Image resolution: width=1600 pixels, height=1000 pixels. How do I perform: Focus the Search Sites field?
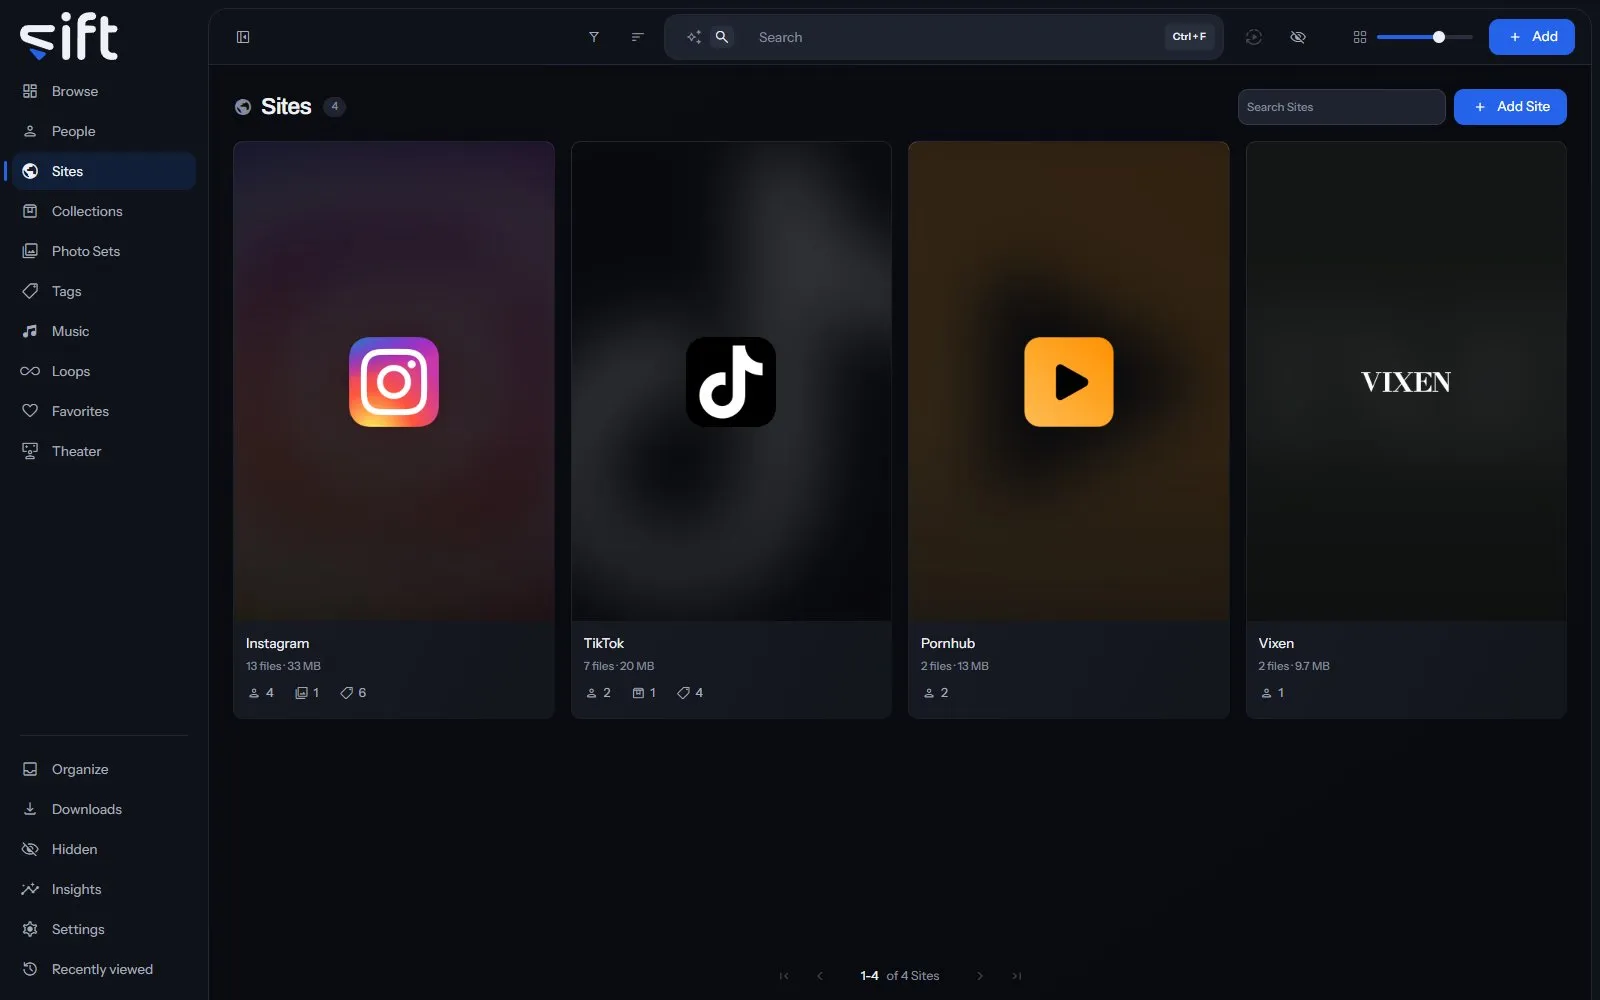pyautogui.click(x=1341, y=107)
